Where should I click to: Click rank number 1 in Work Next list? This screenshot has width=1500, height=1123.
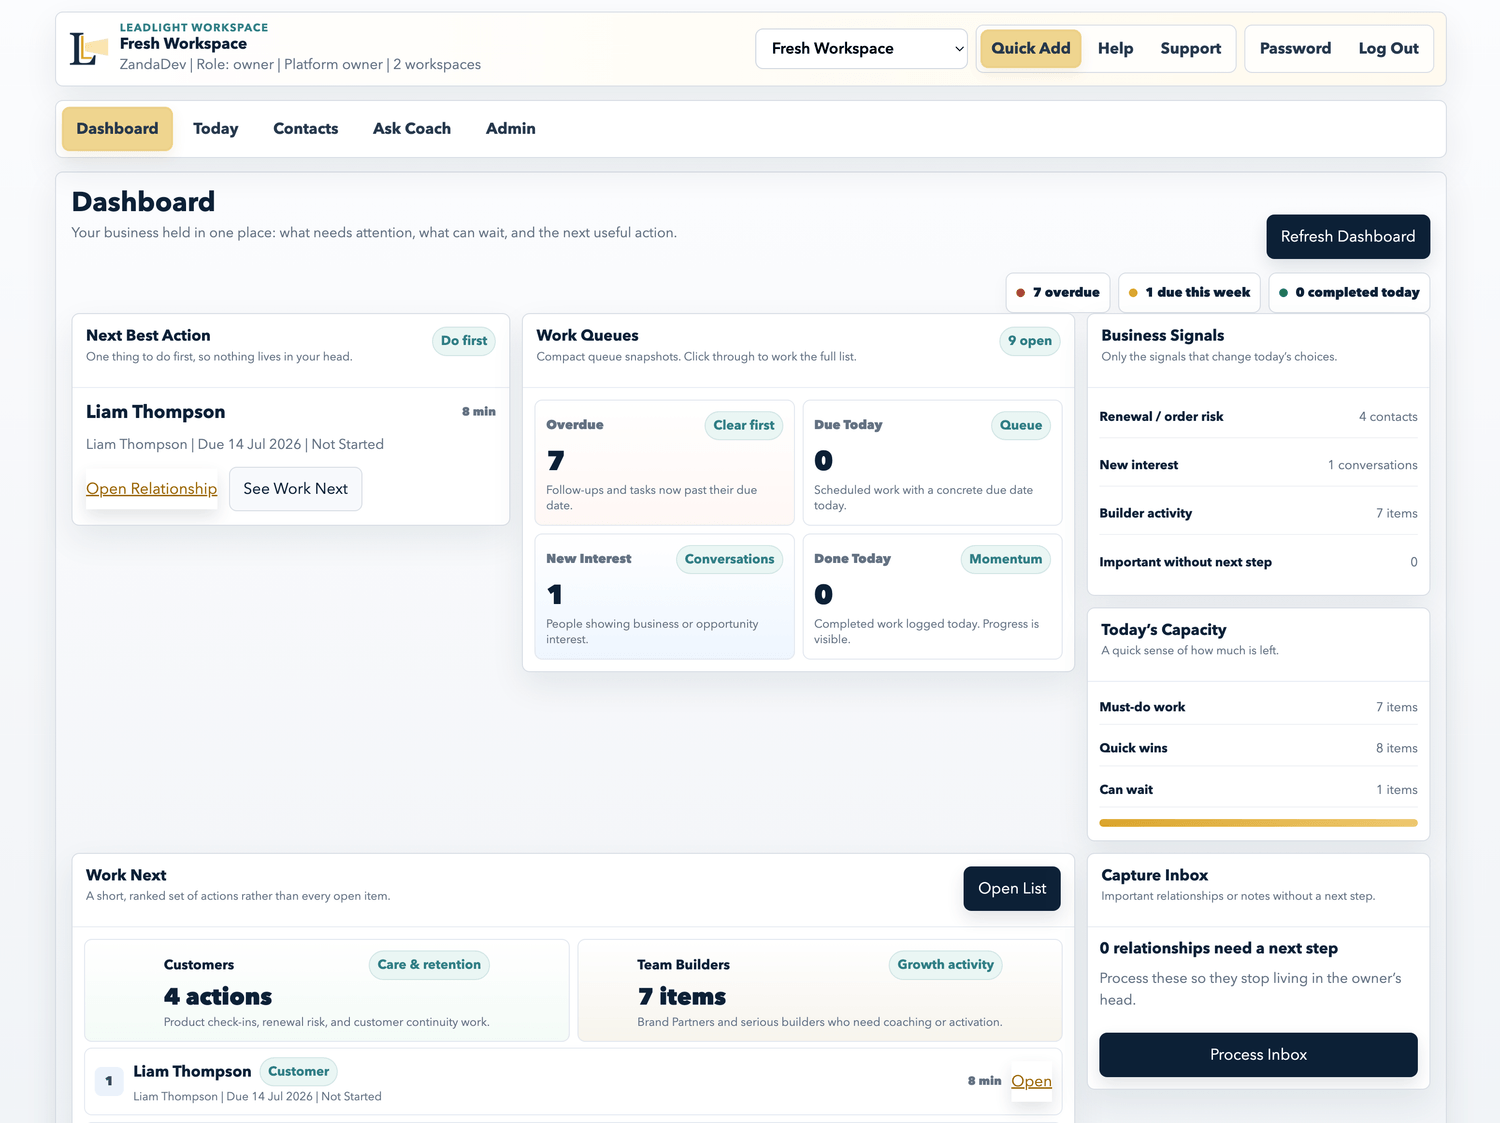(109, 1081)
